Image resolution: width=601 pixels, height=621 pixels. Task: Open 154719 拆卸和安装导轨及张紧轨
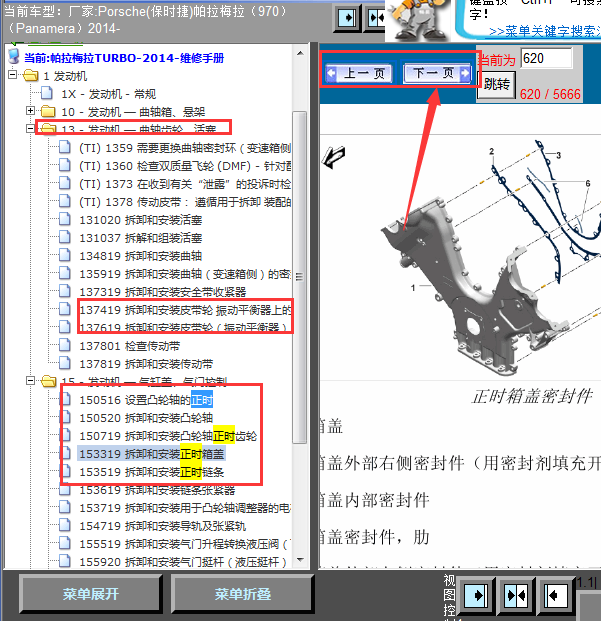[x=163, y=526]
